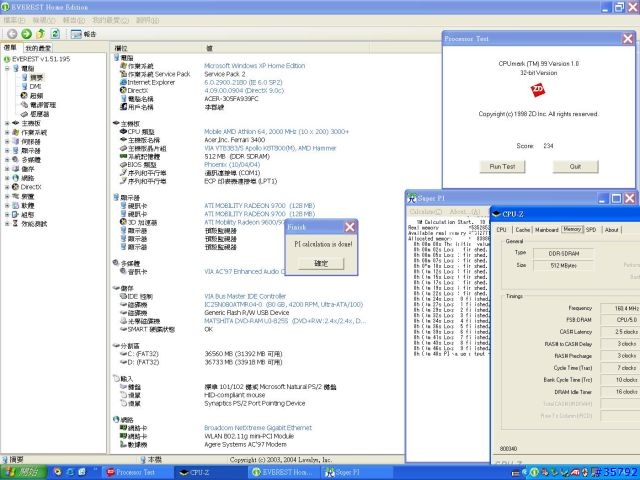Expand the DirectX tree node in left panel
The height and width of the screenshot is (480, 640).
7,187
